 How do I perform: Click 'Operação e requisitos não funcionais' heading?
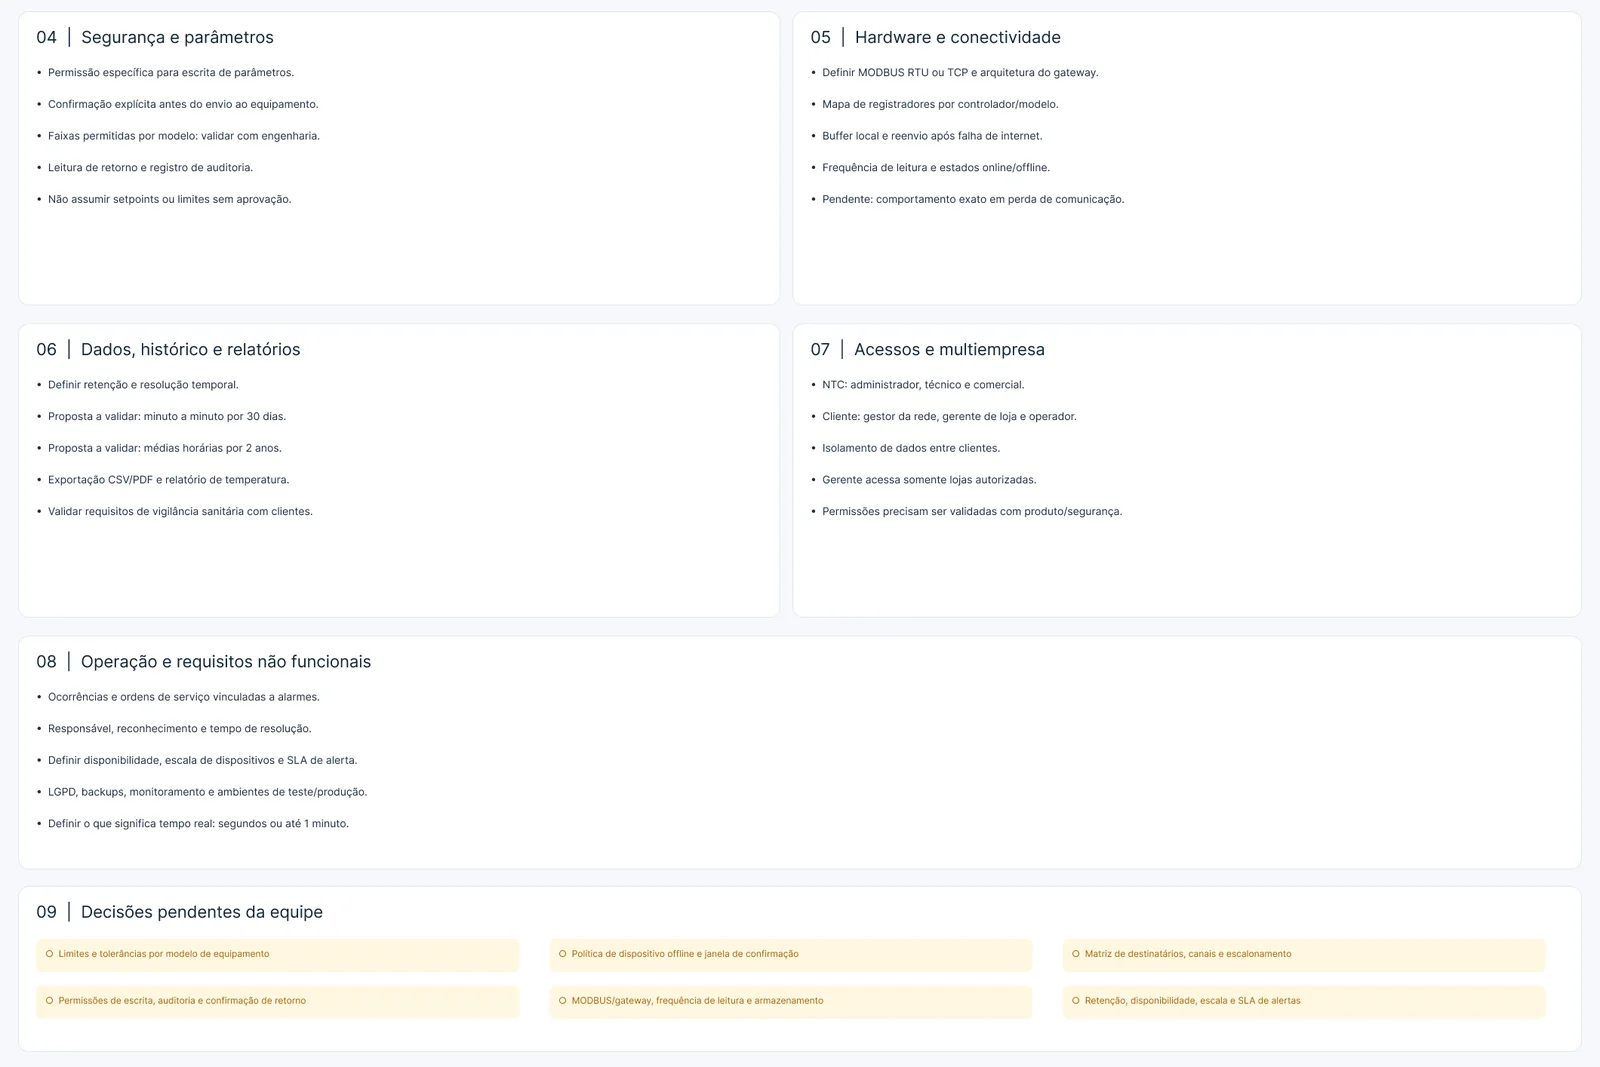(x=226, y=661)
